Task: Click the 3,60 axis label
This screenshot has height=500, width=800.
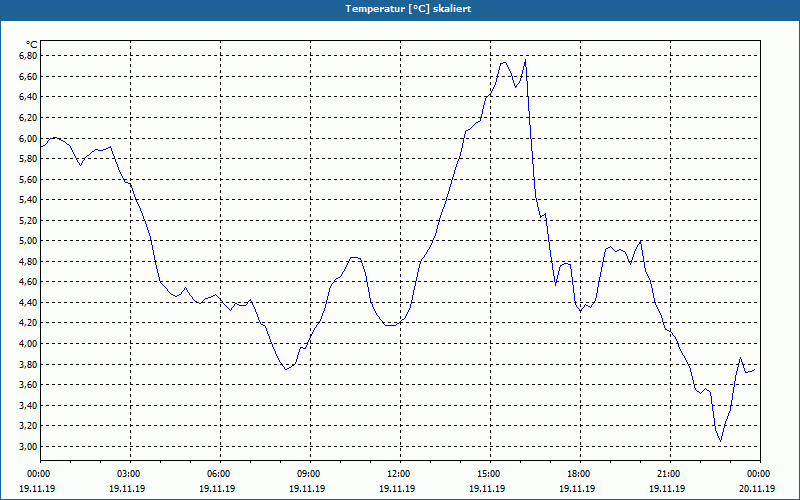Action: coord(29,385)
